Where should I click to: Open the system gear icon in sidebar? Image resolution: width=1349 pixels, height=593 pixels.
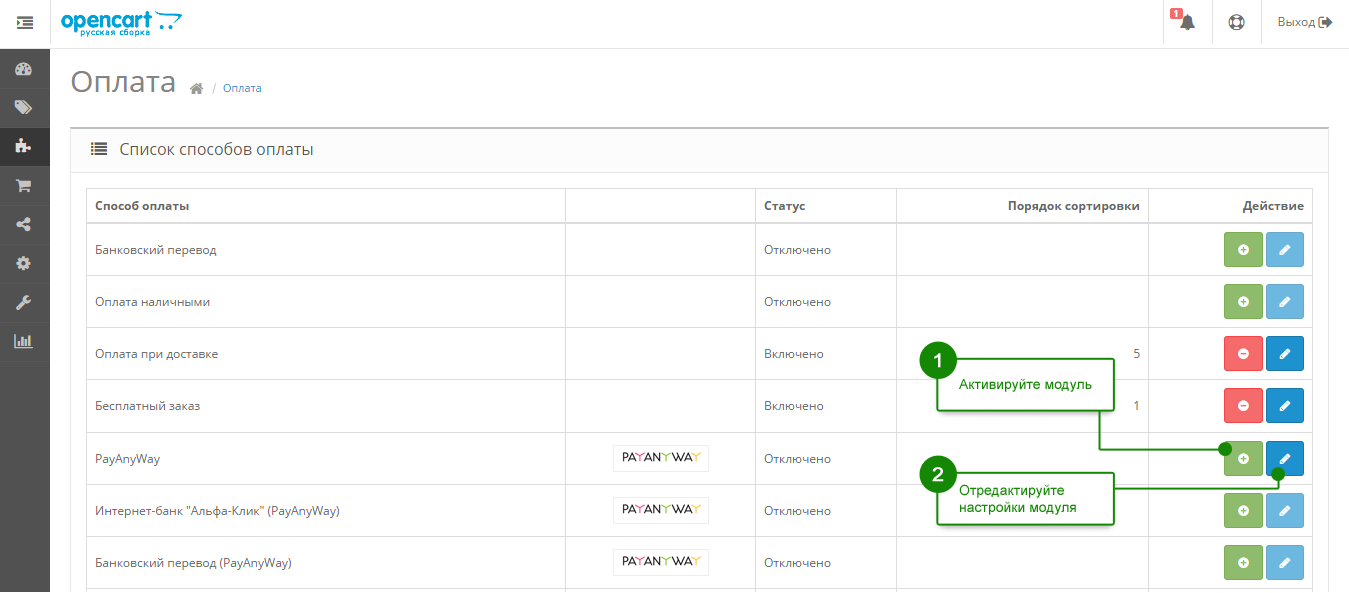pyautogui.click(x=24, y=263)
